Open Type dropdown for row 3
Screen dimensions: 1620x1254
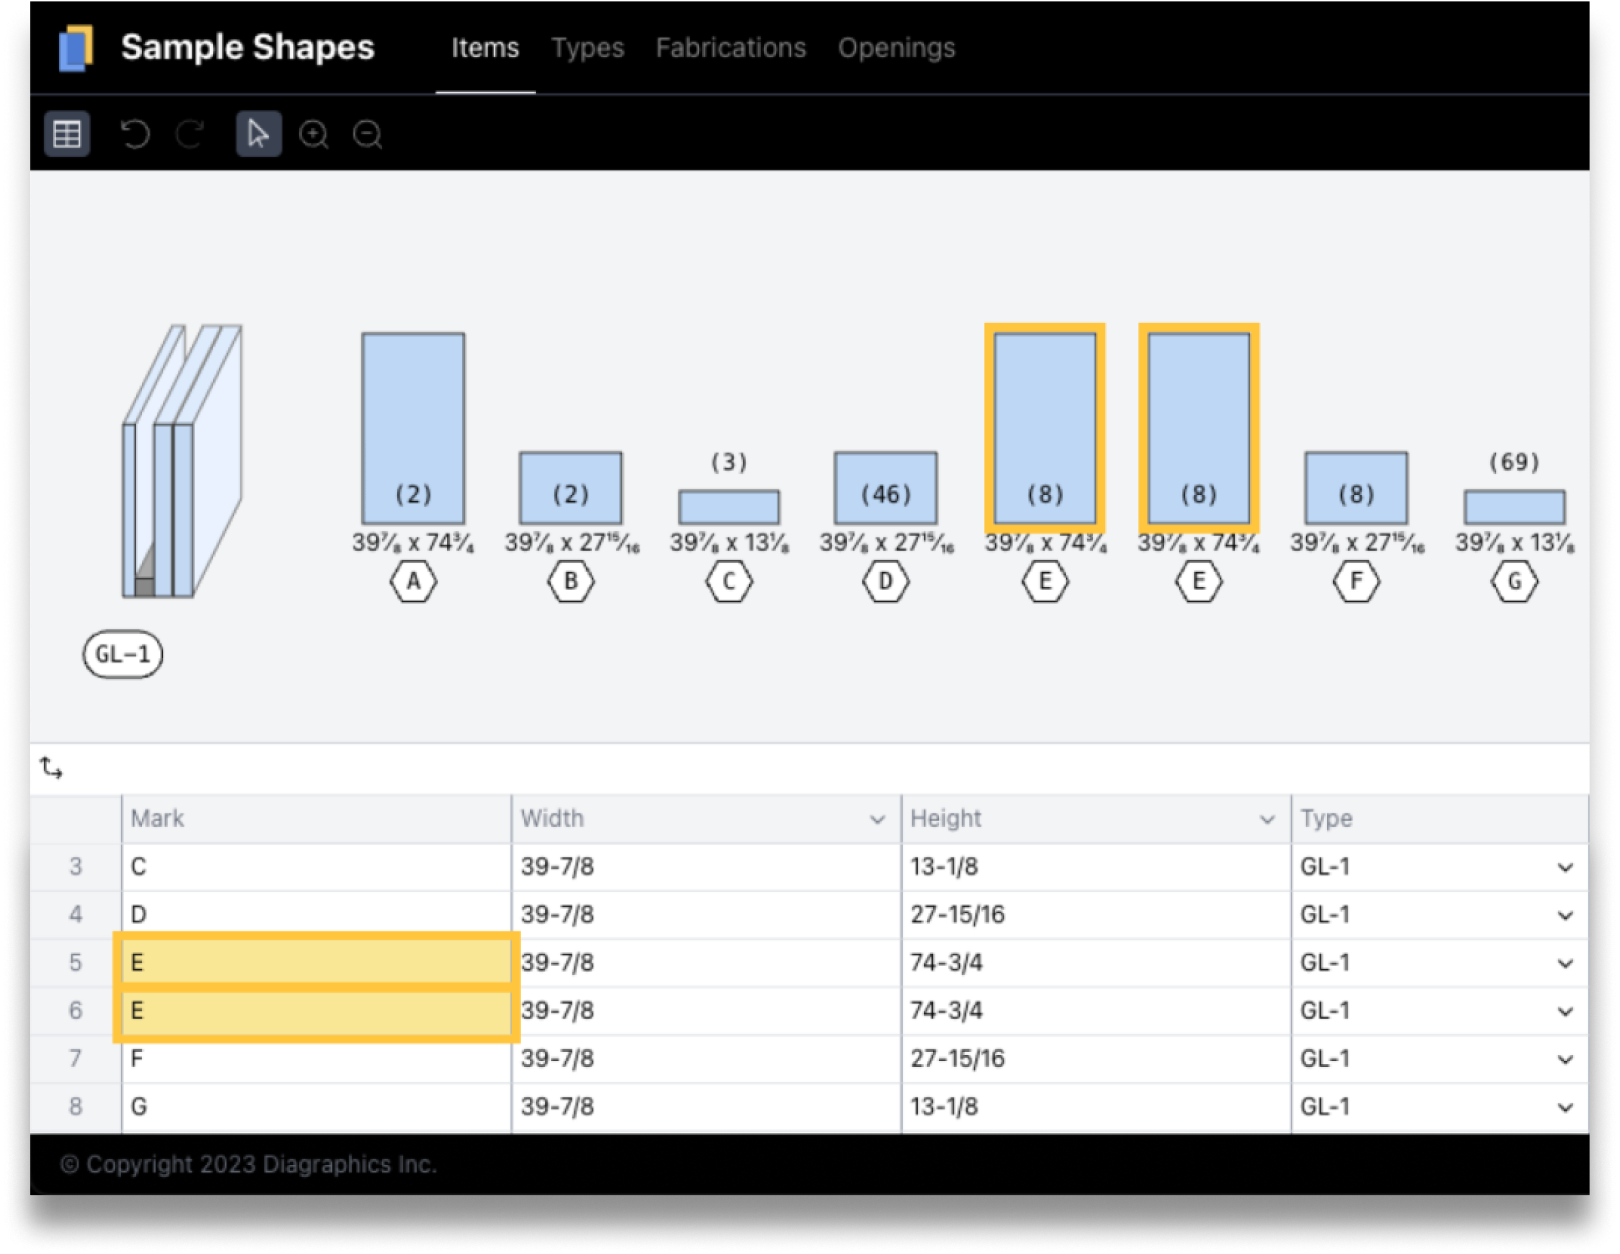coord(1565,867)
